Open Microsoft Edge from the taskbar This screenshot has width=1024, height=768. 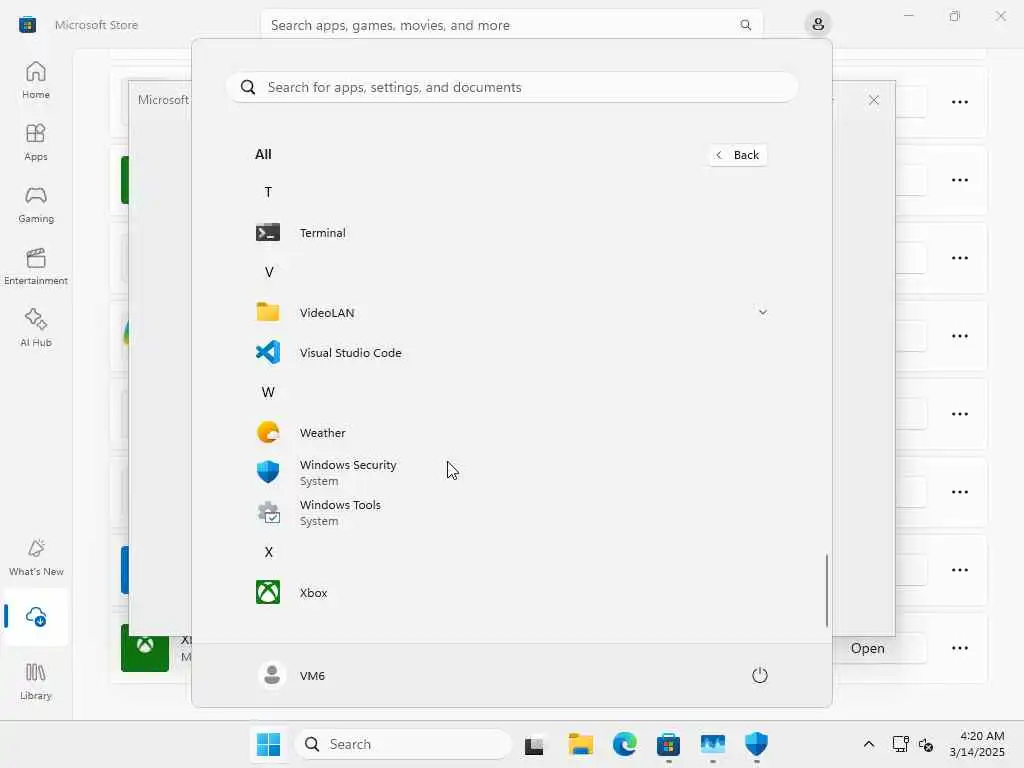pos(624,744)
